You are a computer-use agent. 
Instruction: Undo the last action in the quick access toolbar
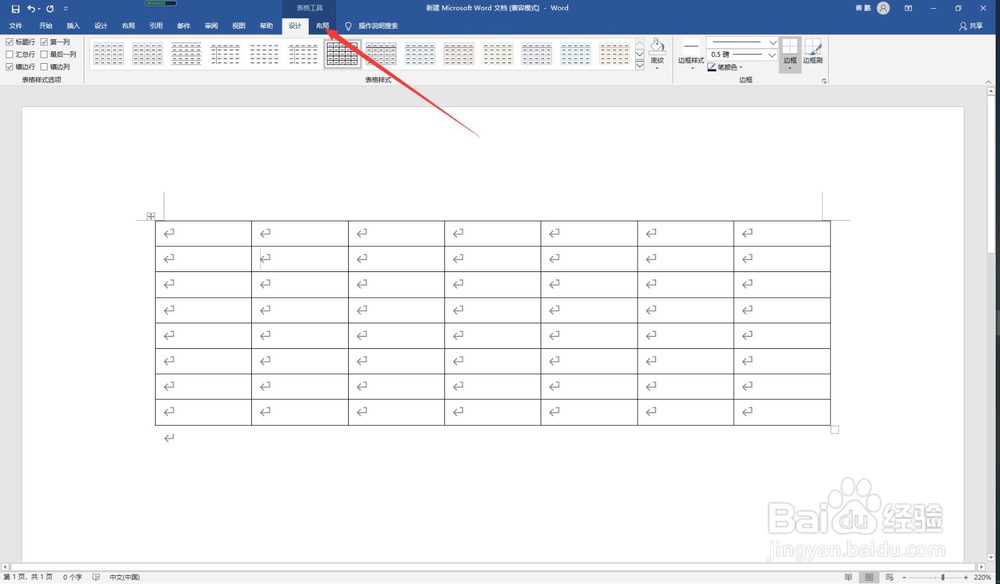click(31, 8)
